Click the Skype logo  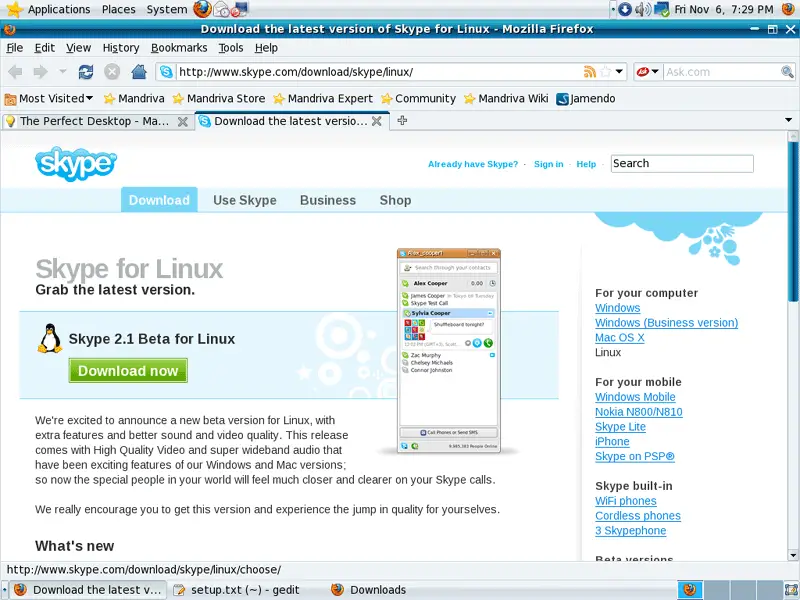click(76, 164)
